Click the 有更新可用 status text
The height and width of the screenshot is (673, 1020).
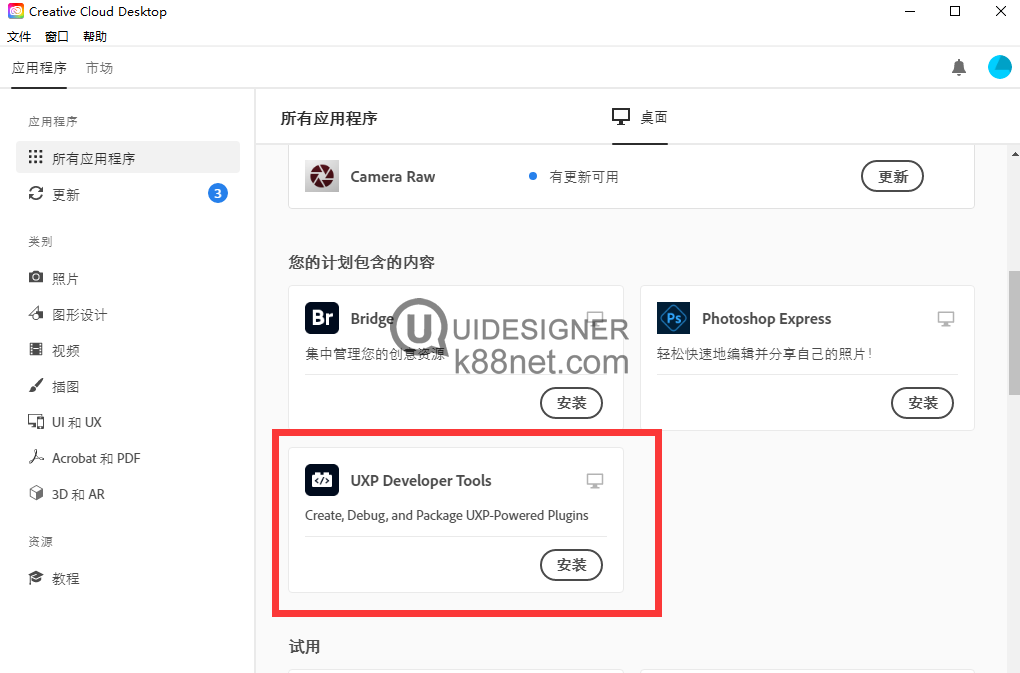tap(584, 177)
